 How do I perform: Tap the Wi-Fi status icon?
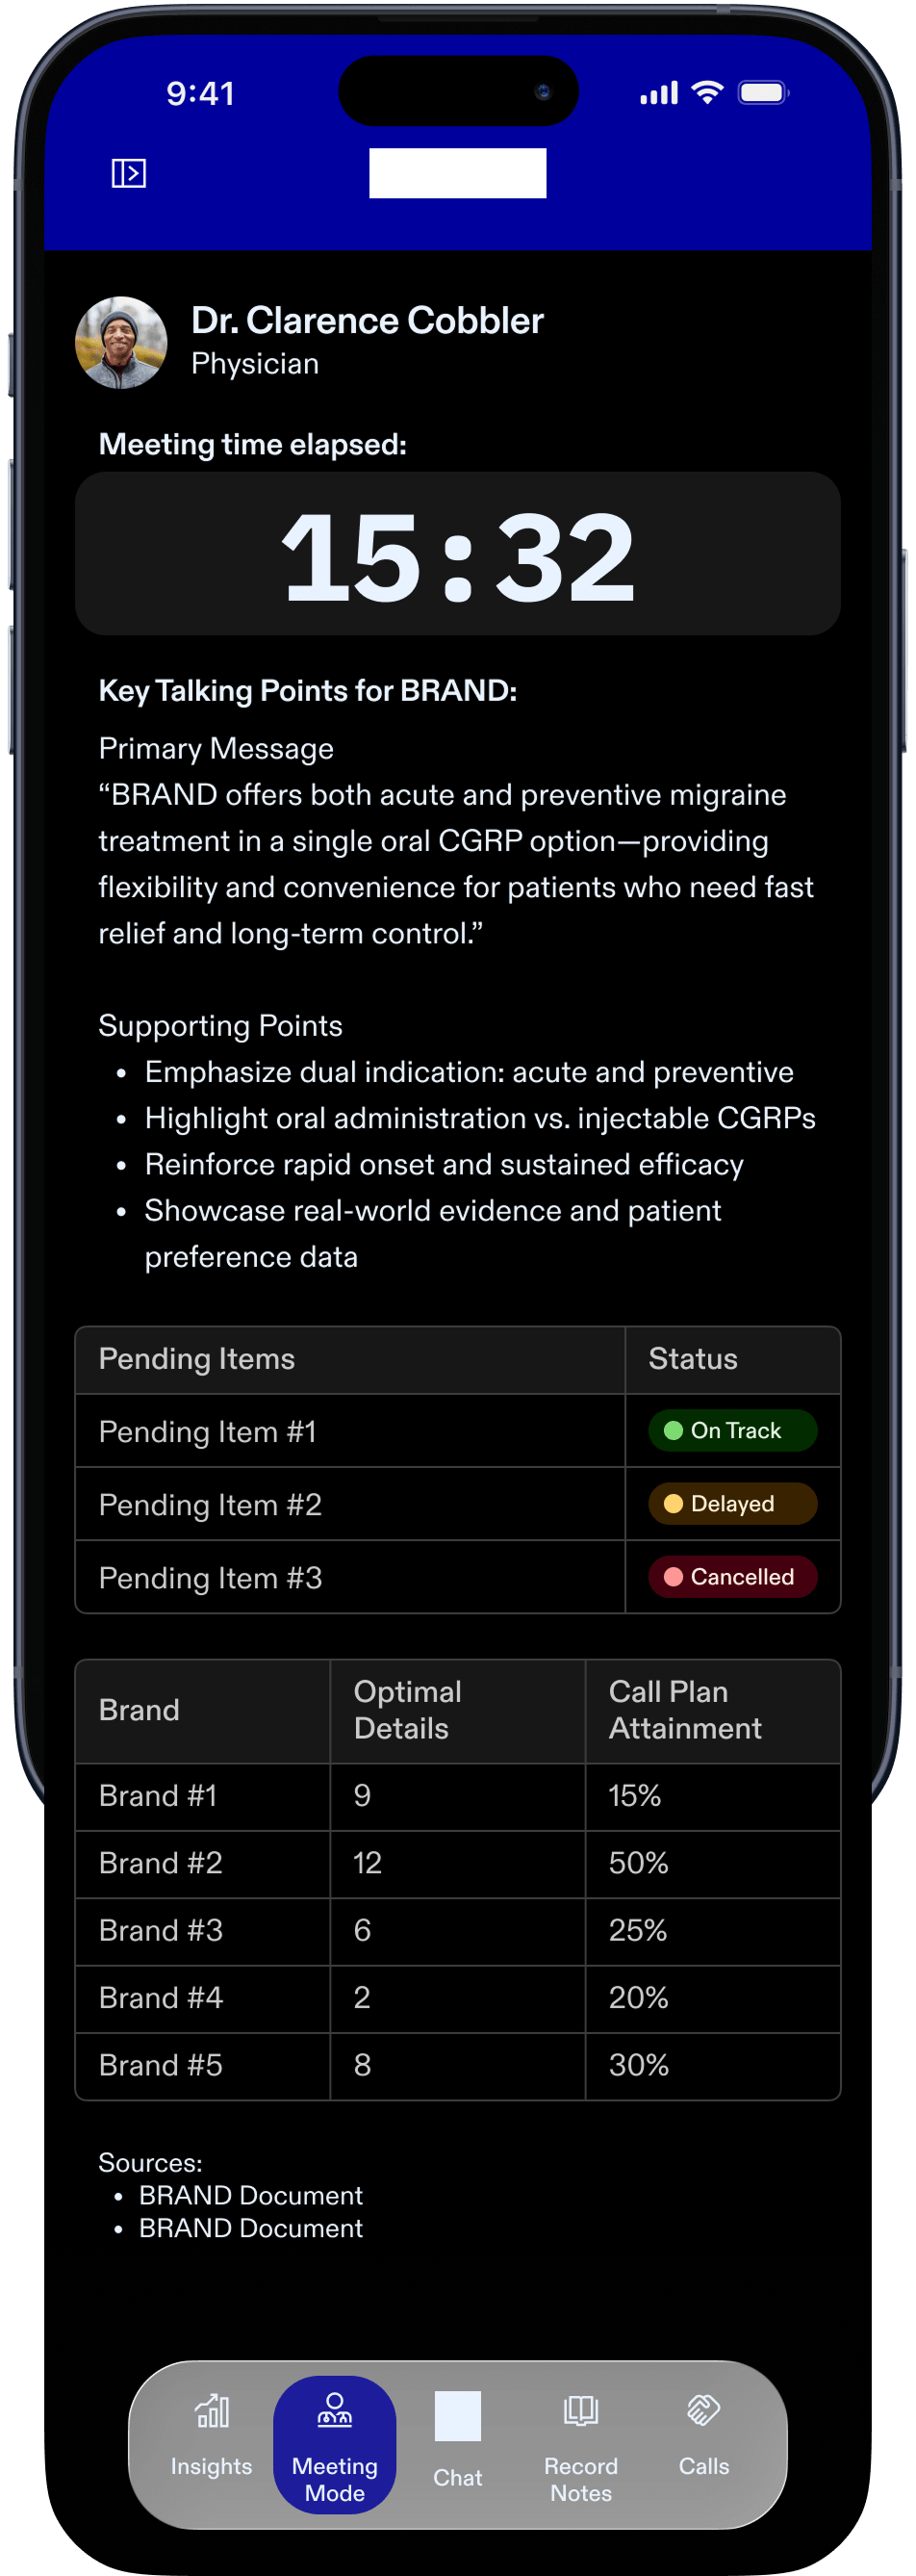[x=708, y=93]
